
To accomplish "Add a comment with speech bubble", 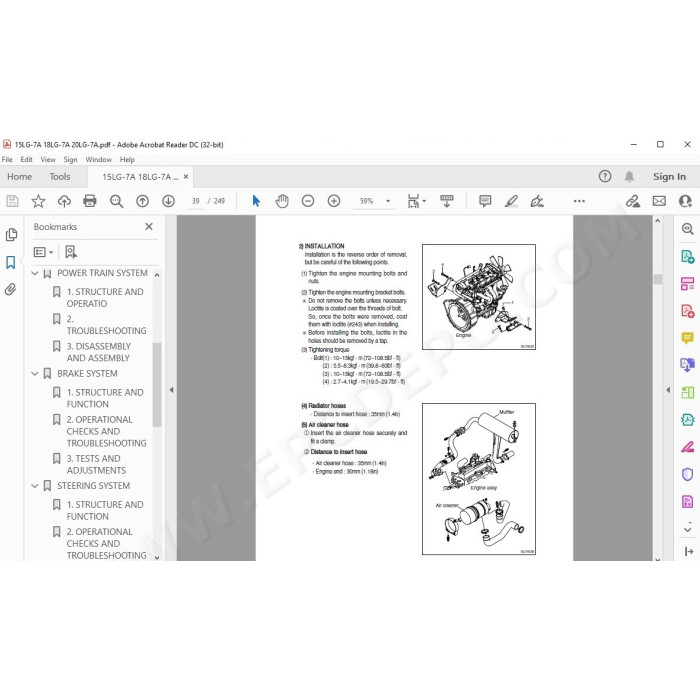I will [485, 201].
